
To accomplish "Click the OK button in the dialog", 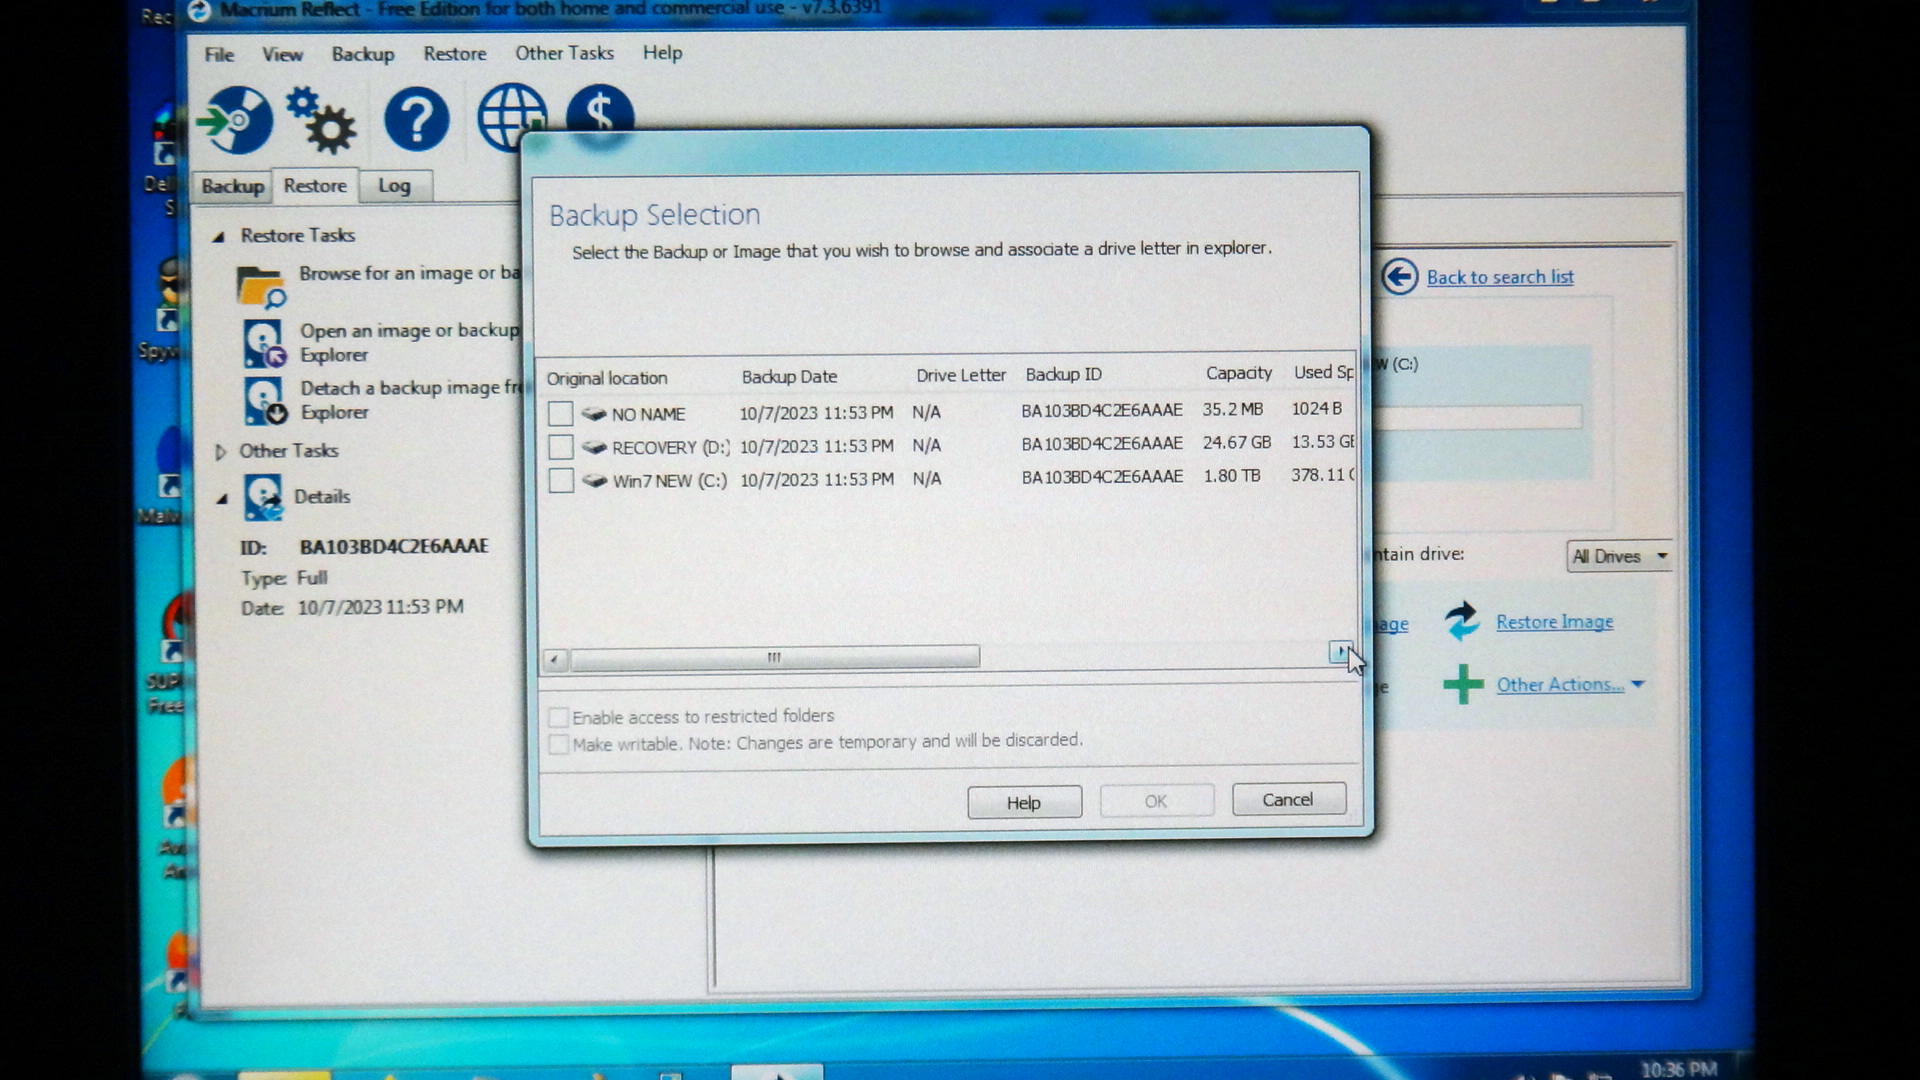I will coord(1157,801).
